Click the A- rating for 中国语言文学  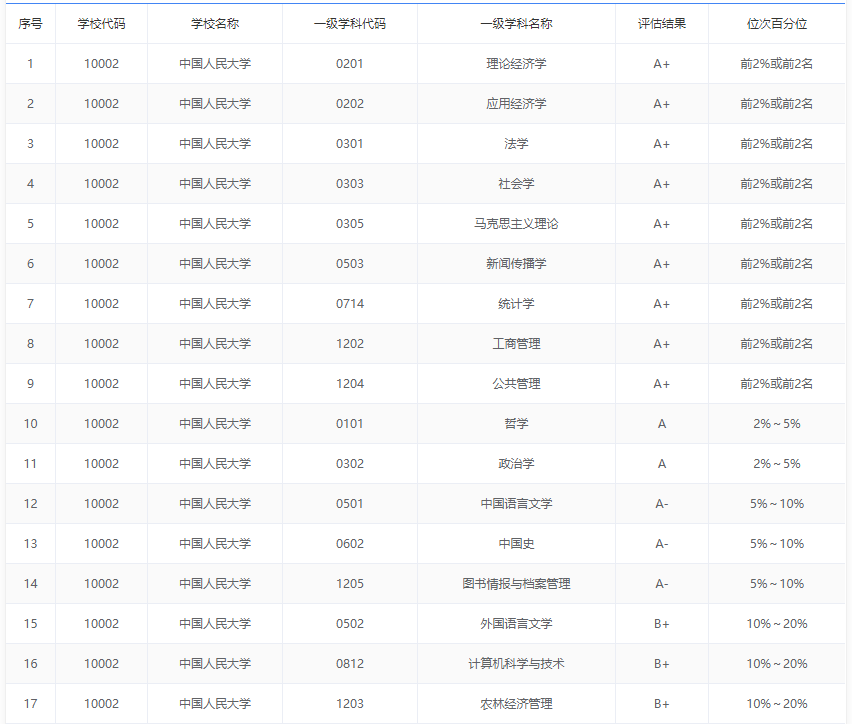pyautogui.click(x=662, y=503)
